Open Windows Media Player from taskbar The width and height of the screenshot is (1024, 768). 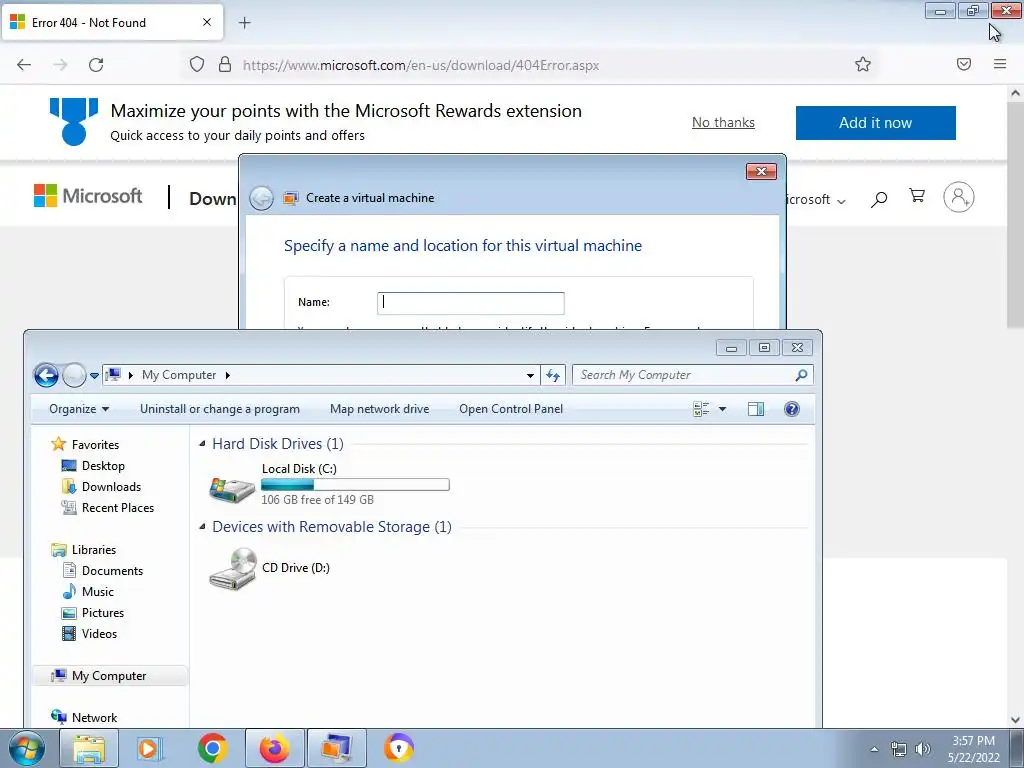click(150, 748)
